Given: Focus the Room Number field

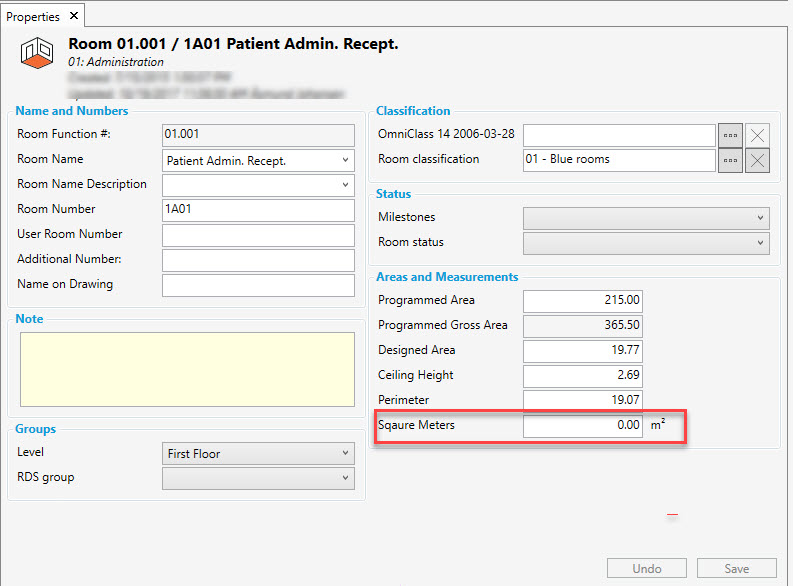Looking at the screenshot, I should pyautogui.click(x=258, y=210).
